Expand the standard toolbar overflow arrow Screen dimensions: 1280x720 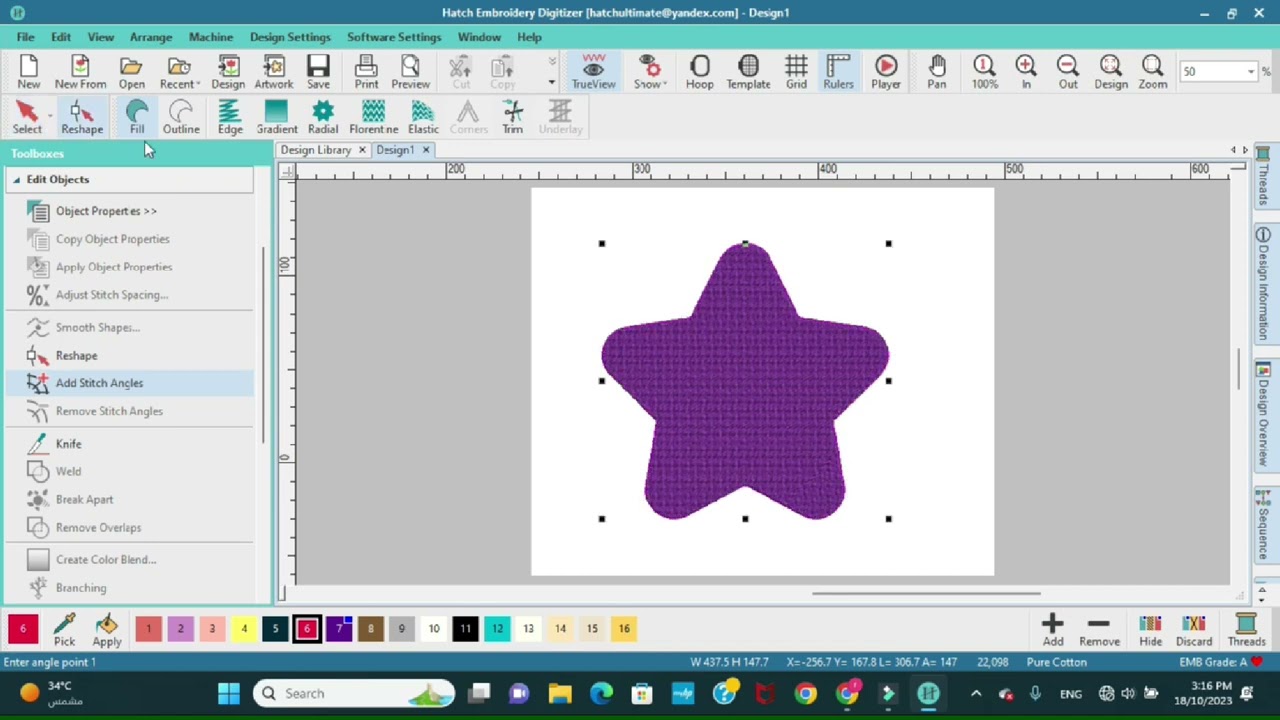551,82
